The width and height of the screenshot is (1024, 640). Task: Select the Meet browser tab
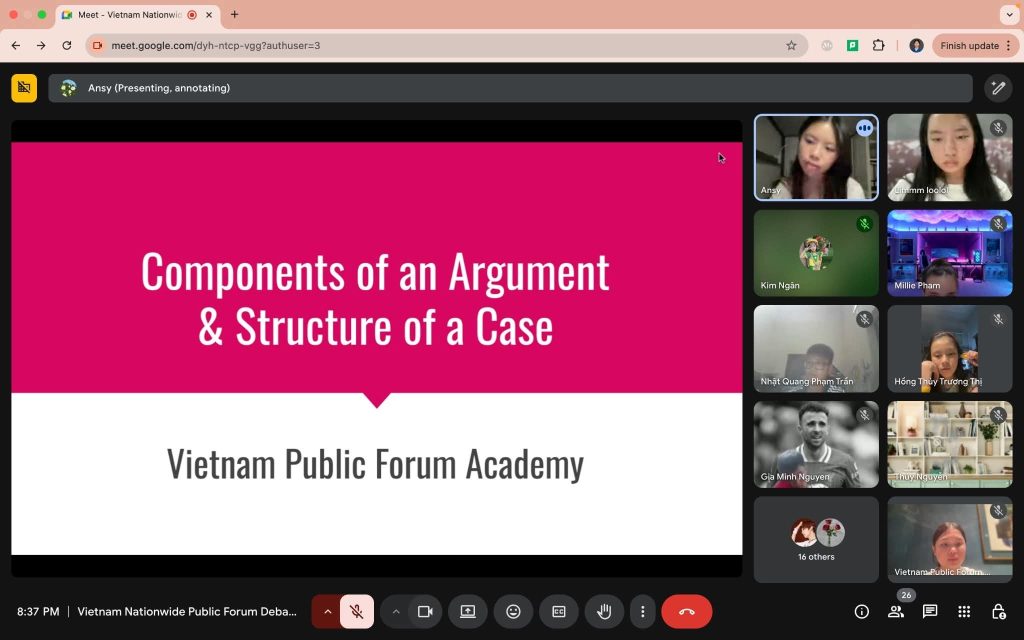point(131,14)
